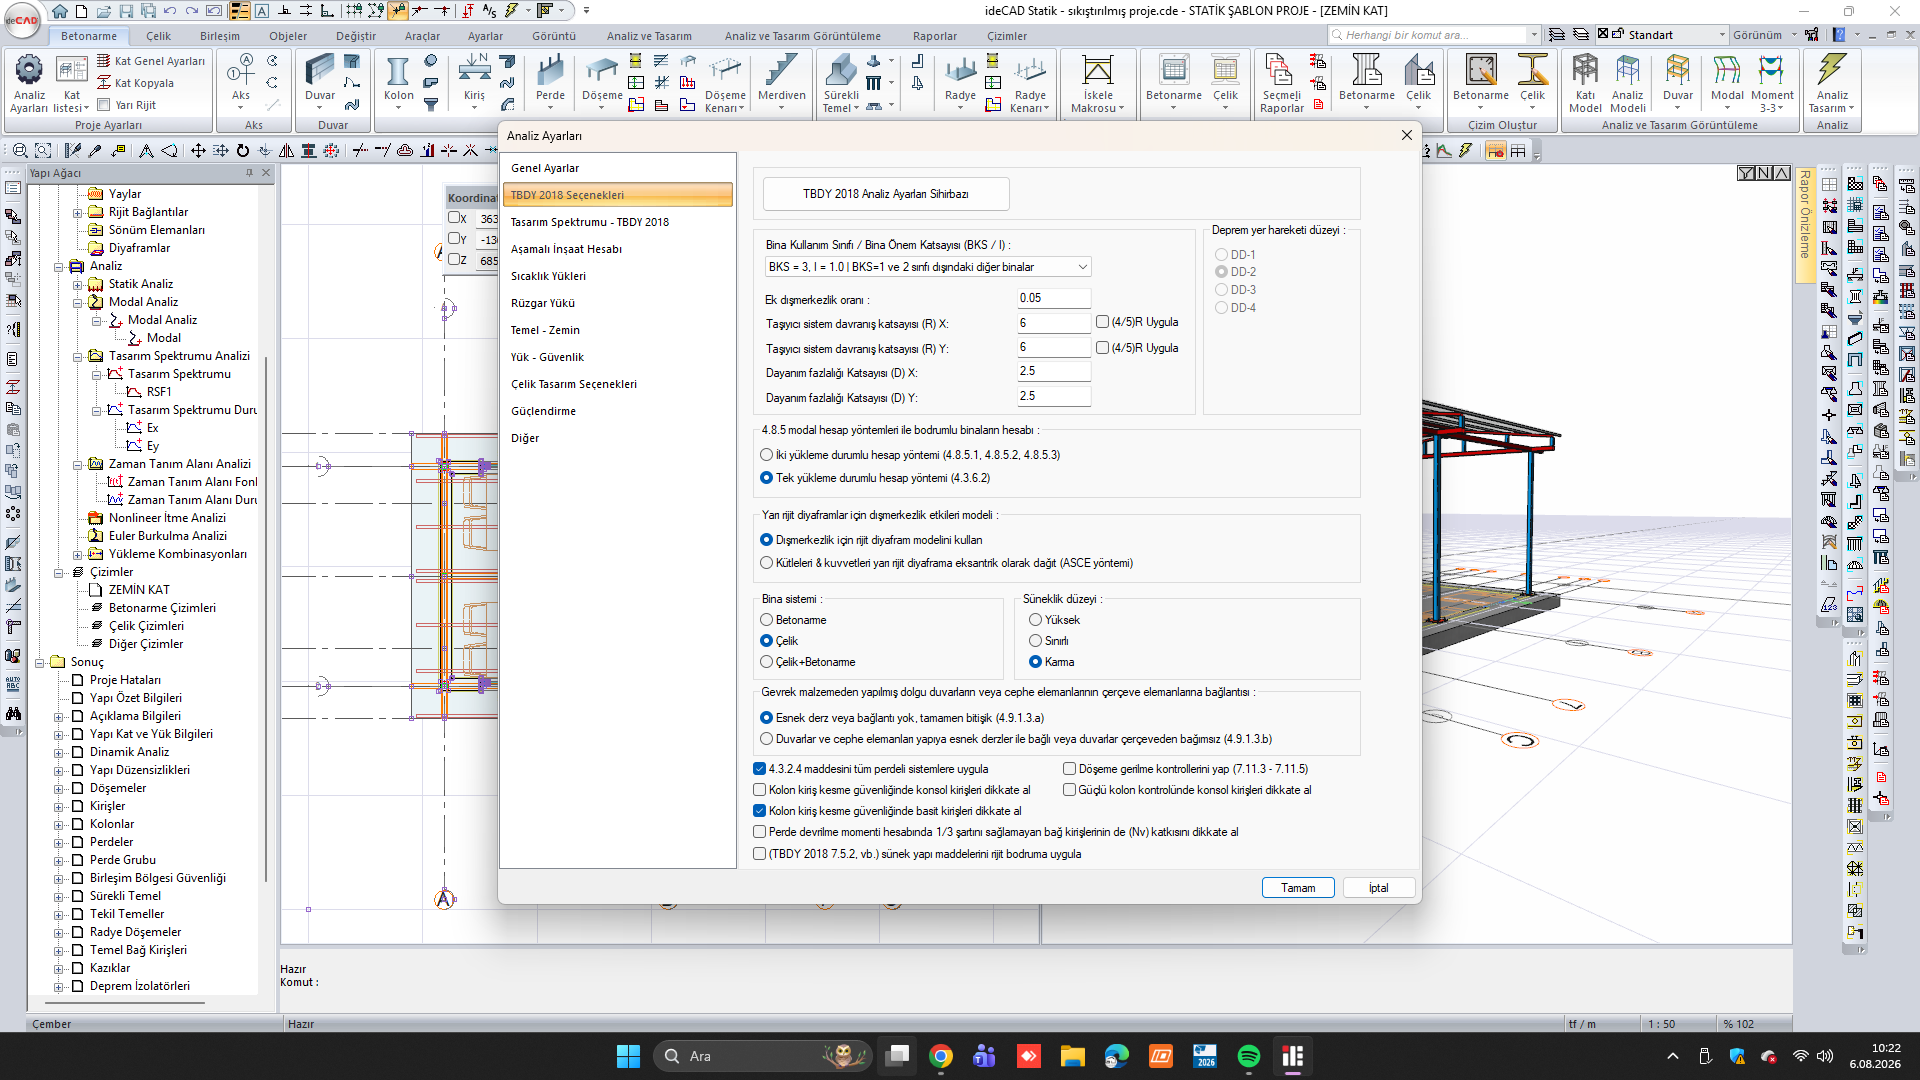The image size is (1920, 1080).
Task: Close the Analiz Ayarları dialog
Action: [x=1406, y=135]
